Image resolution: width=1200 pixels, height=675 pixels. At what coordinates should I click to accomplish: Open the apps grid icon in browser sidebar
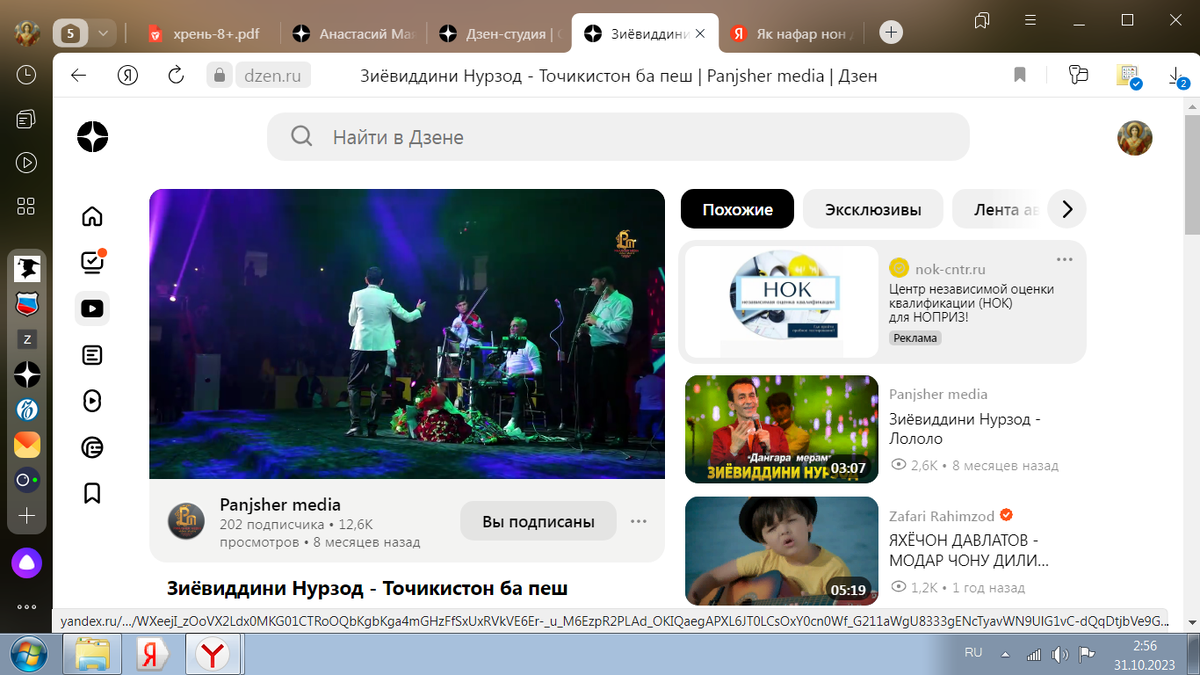point(27,206)
